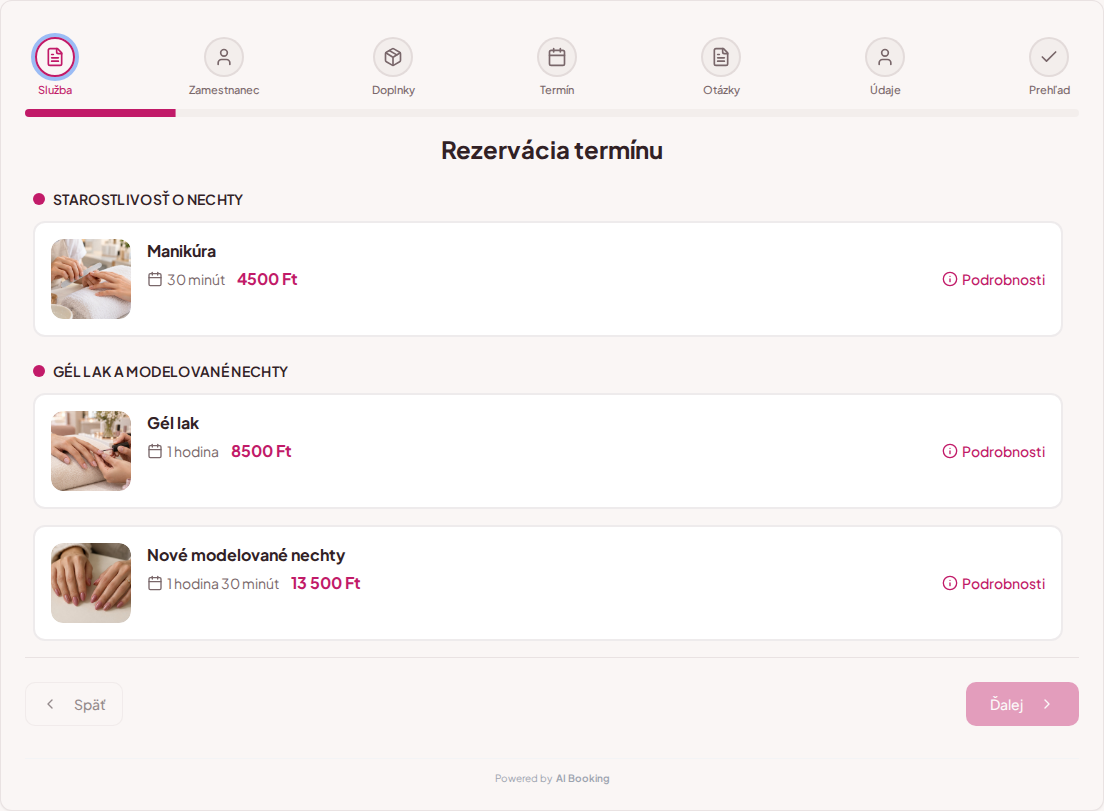Select the Gél lak photo thumbnail
This screenshot has width=1104, height=811.
click(x=91, y=451)
